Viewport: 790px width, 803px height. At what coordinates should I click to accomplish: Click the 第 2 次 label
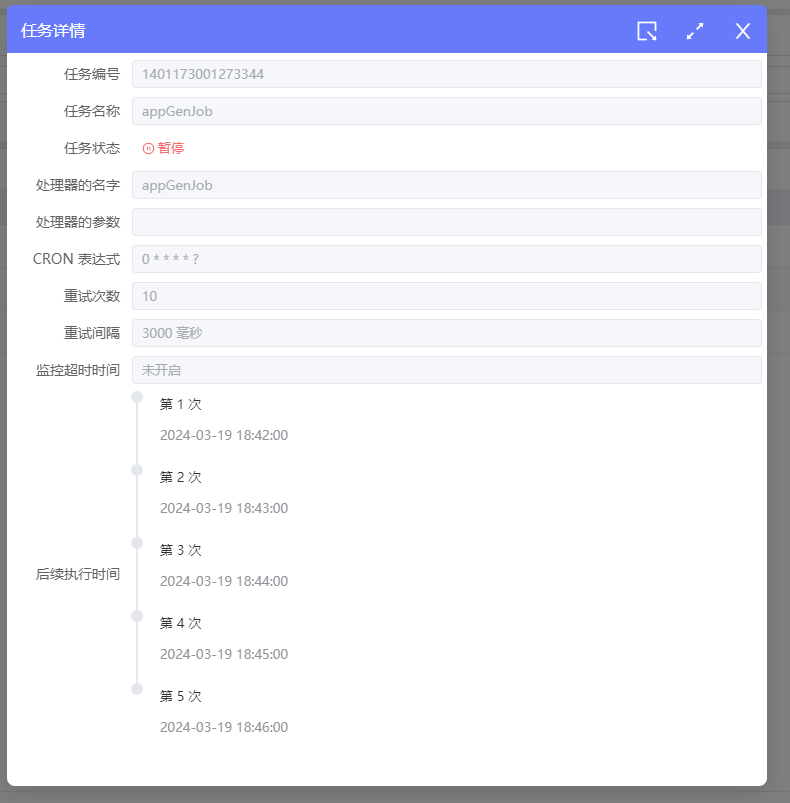(181, 477)
